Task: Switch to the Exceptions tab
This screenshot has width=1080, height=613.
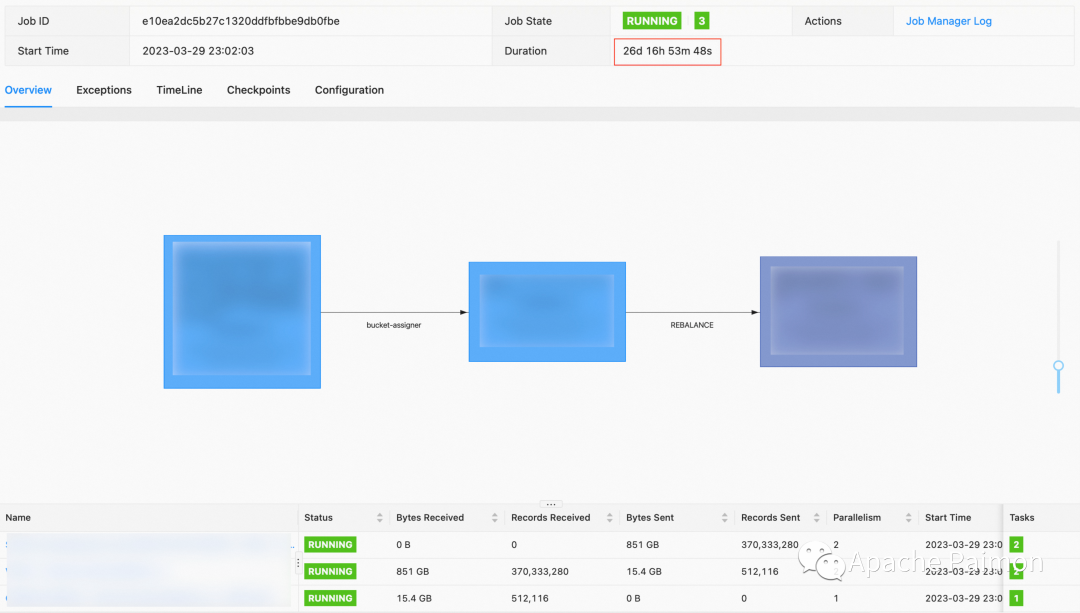Action: [104, 90]
